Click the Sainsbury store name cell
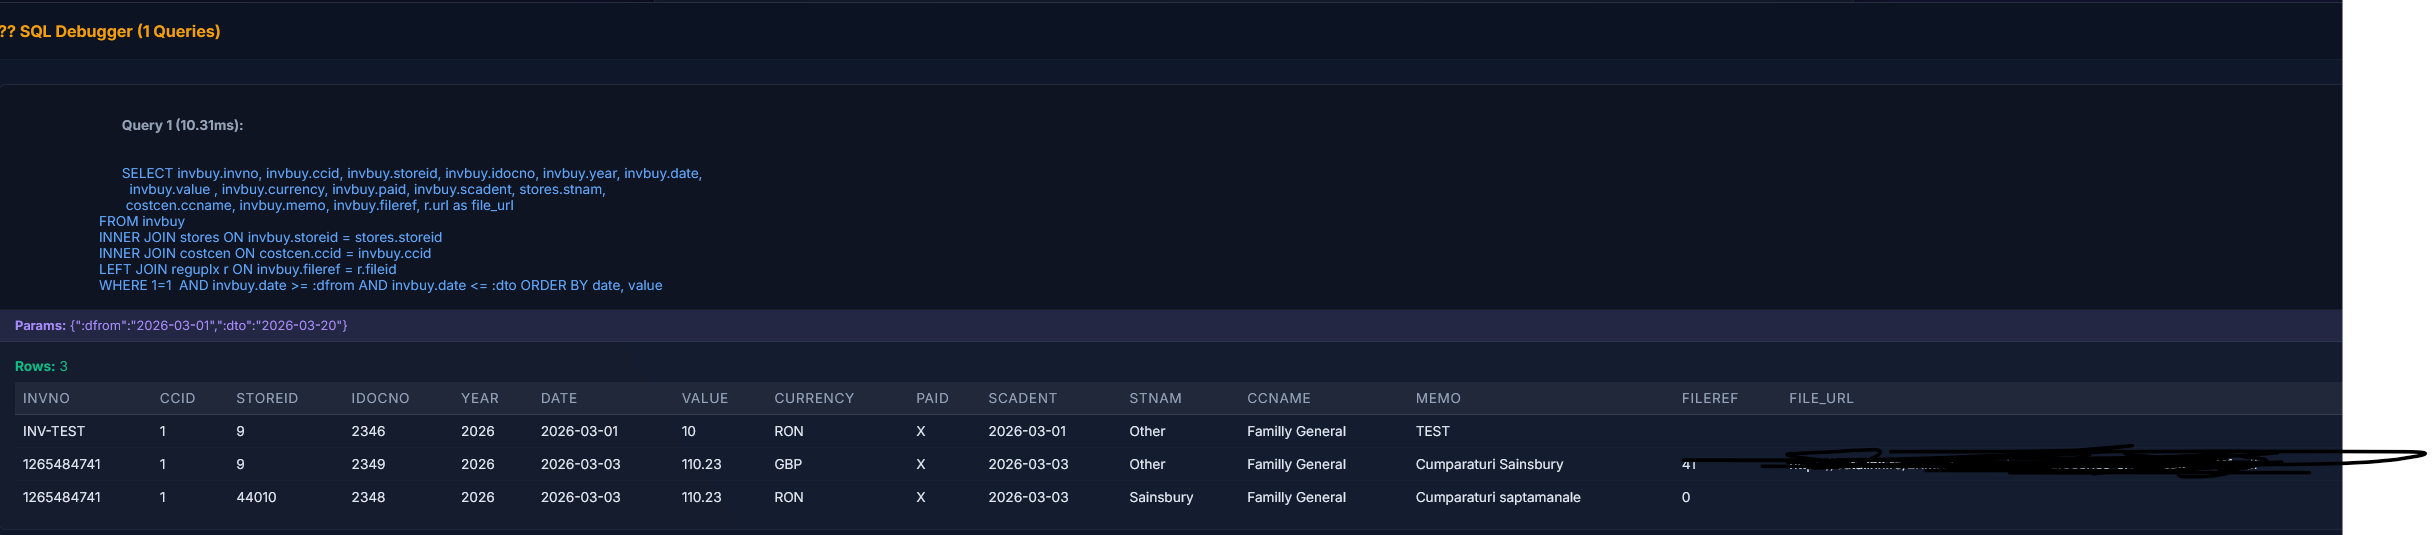This screenshot has width=2432, height=535. pyautogui.click(x=1160, y=497)
